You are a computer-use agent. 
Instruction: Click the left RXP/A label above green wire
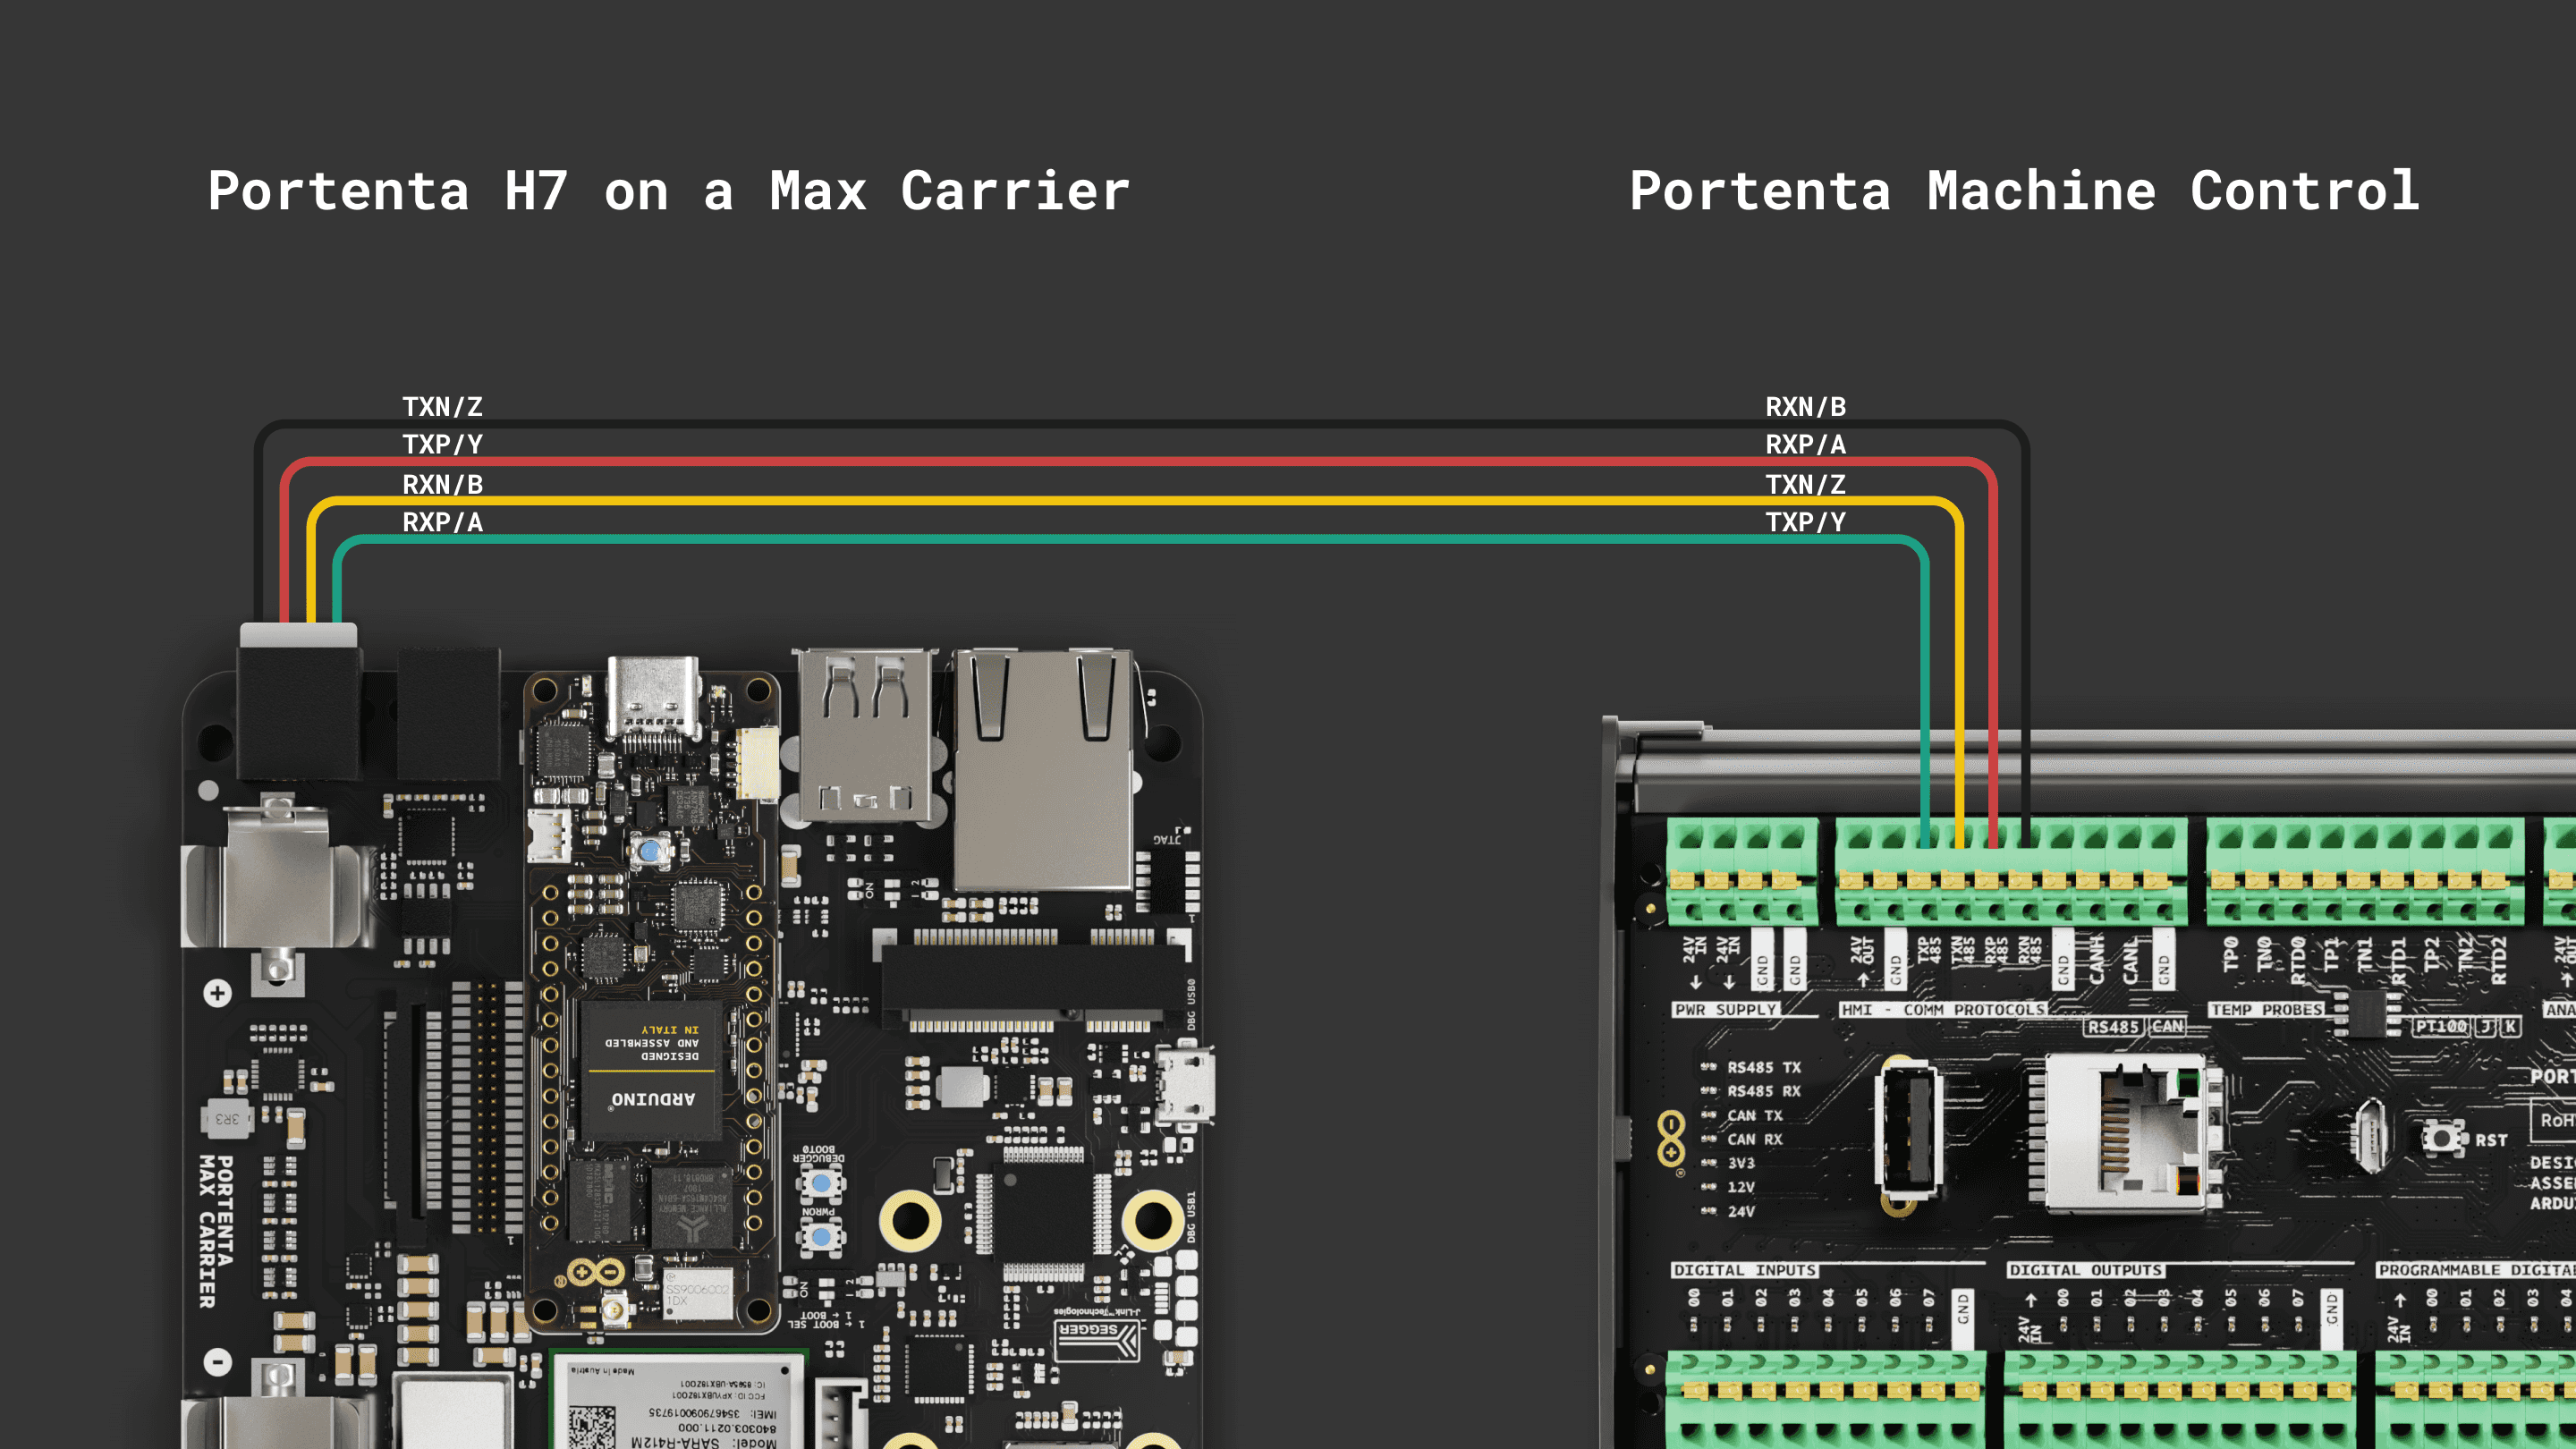tap(442, 522)
